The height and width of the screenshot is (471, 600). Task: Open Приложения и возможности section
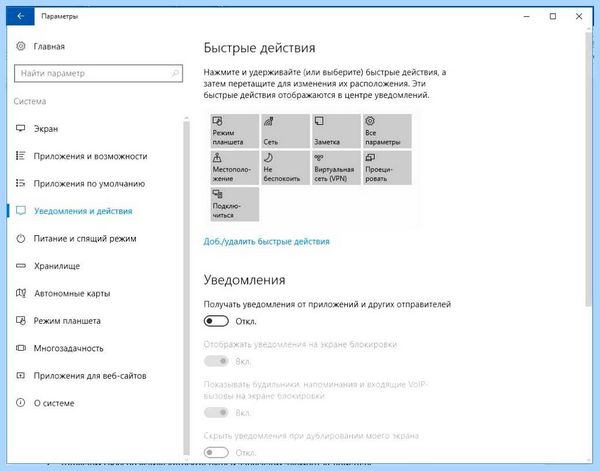tap(82, 156)
